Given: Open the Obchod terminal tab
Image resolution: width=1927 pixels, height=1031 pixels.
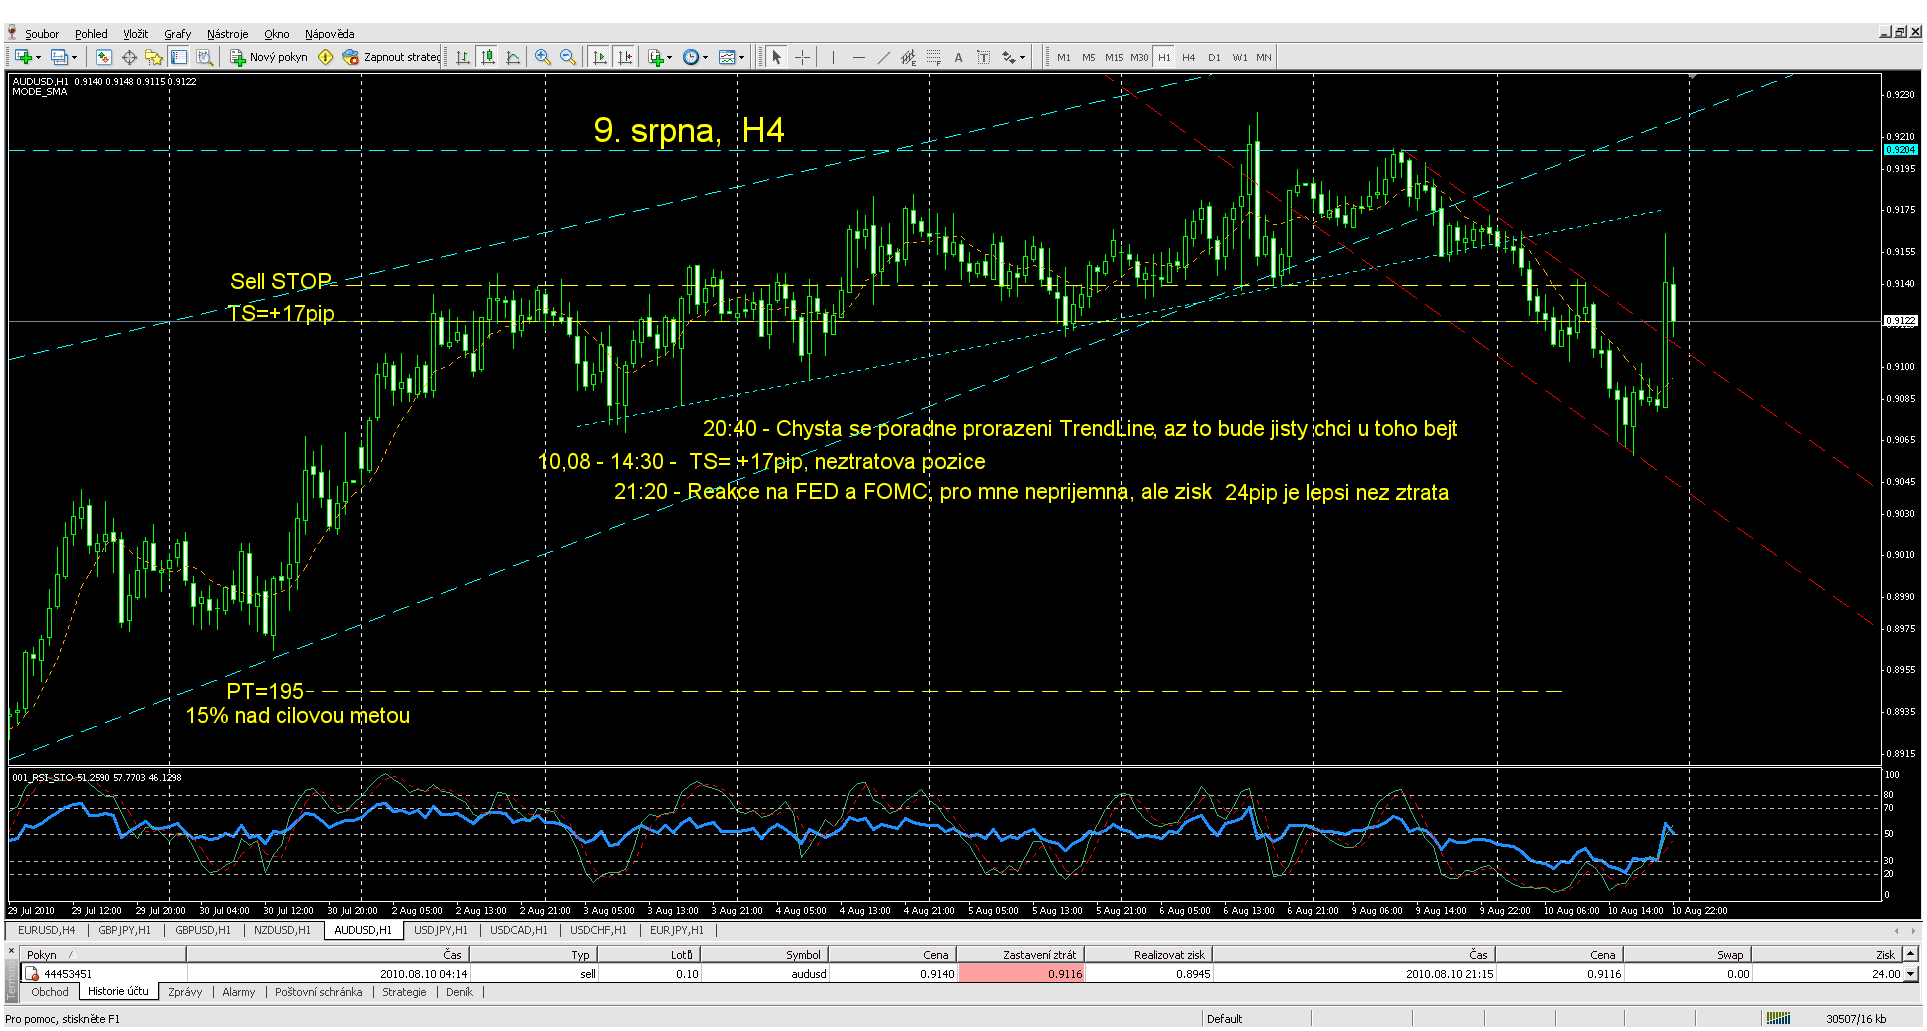Looking at the screenshot, I should point(50,992).
